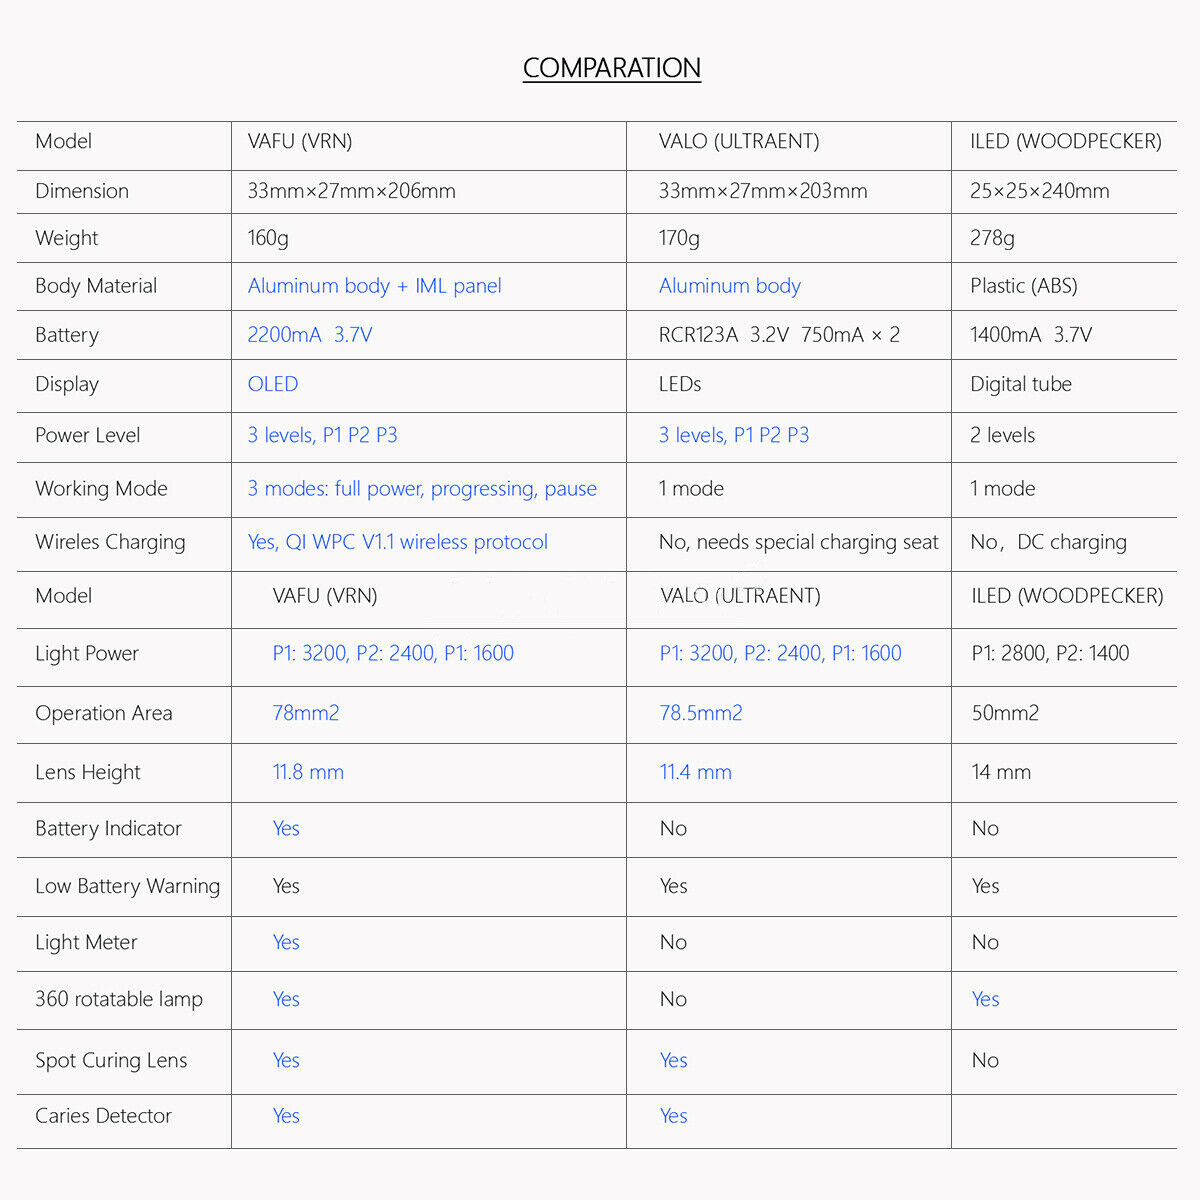
Task: Click VALO 'Yes' in Caries Detector row
Action: tap(674, 1116)
